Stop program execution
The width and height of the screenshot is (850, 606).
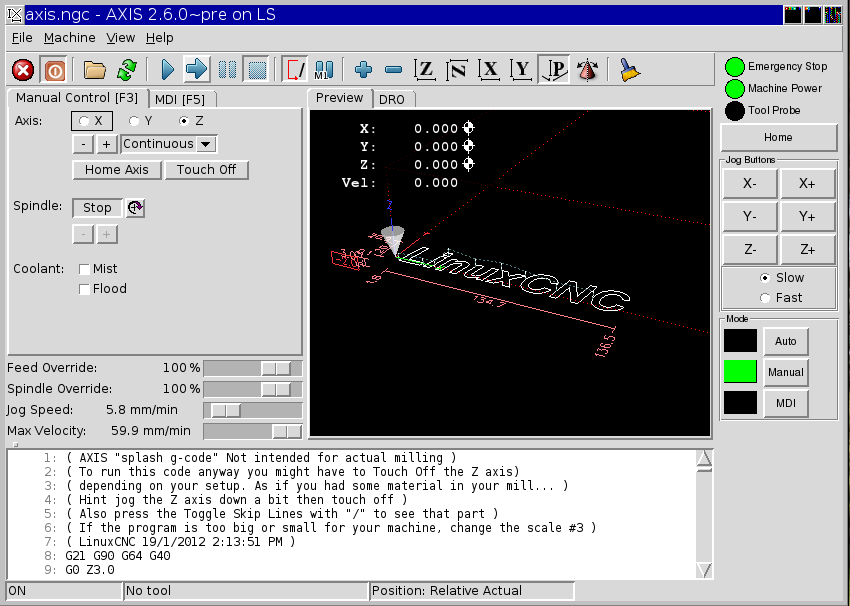click(257, 70)
